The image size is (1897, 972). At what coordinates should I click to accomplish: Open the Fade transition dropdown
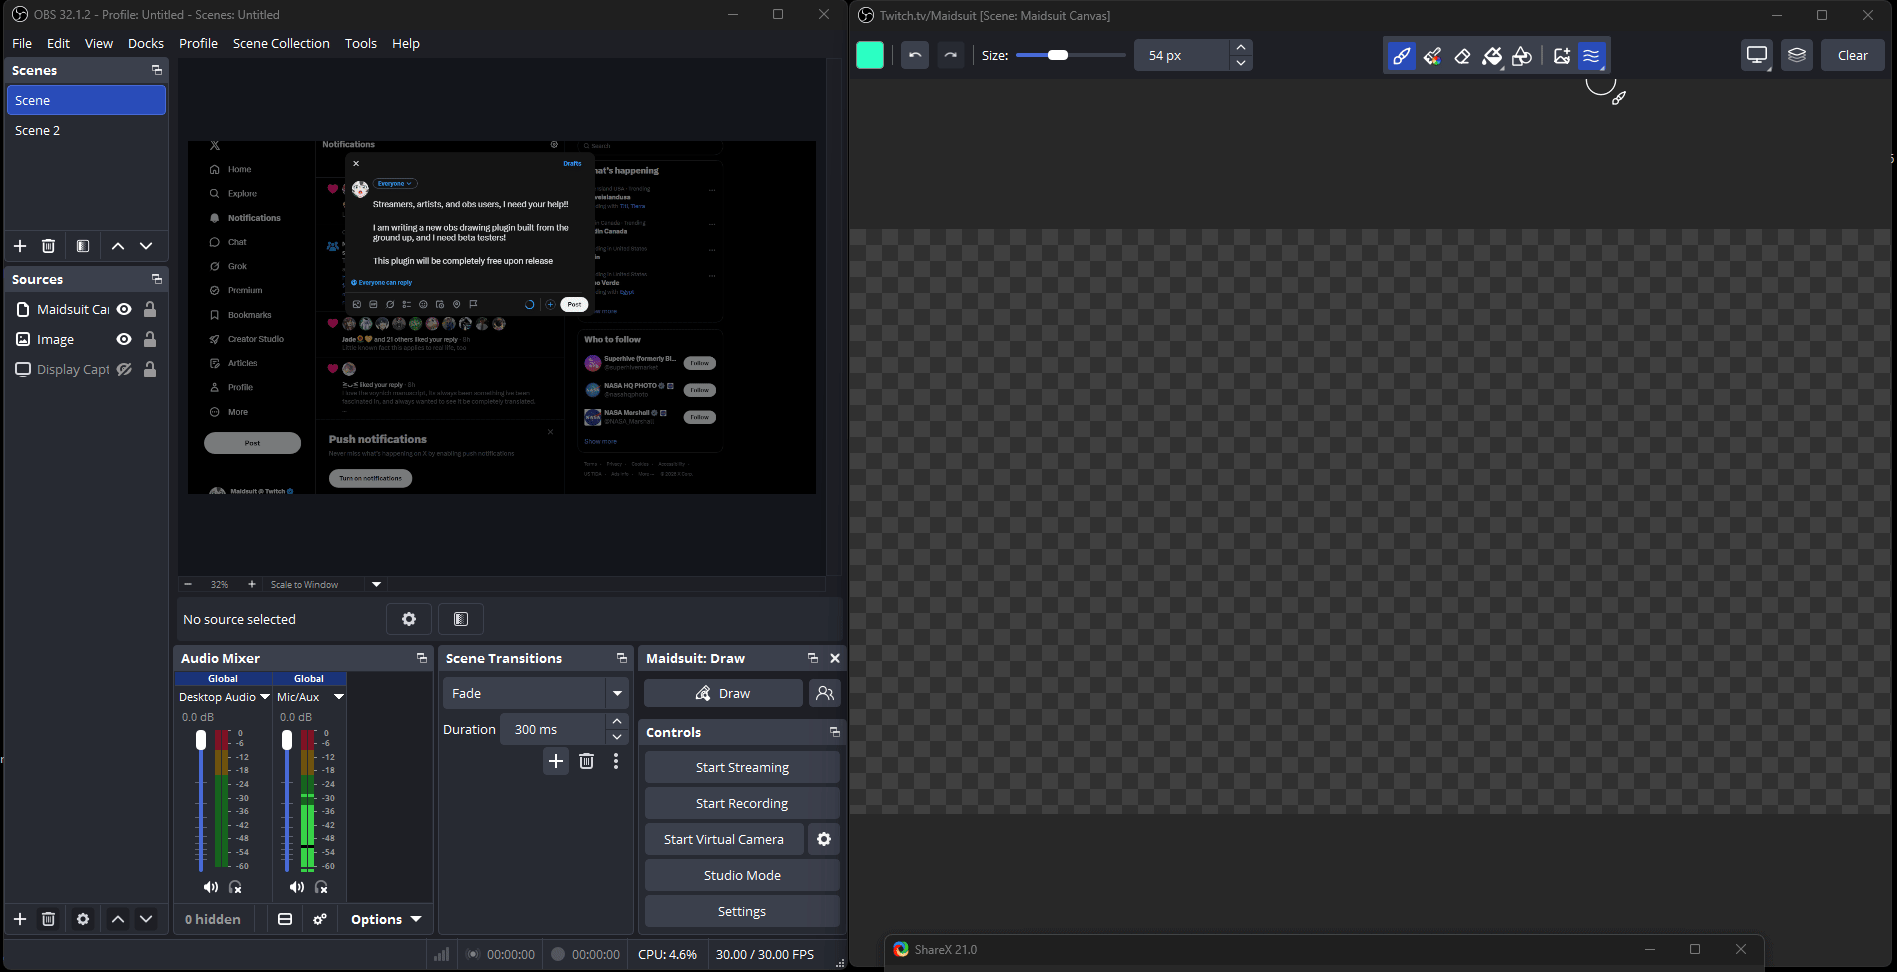click(x=535, y=693)
